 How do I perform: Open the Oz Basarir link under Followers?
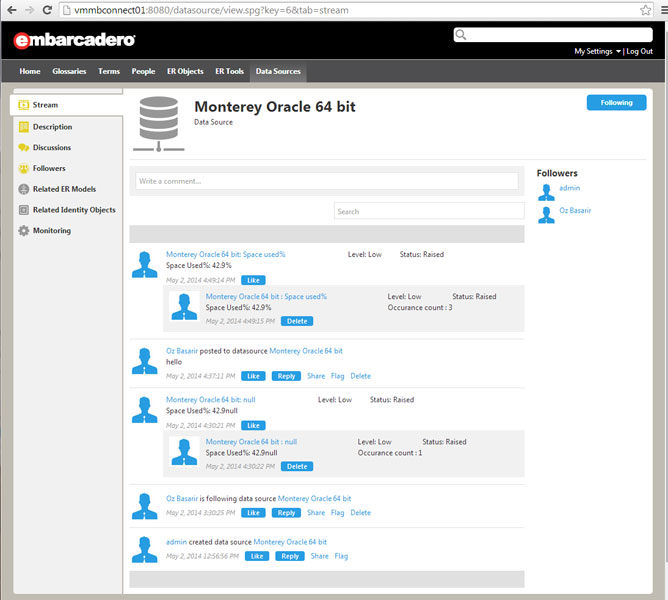click(x=575, y=210)
